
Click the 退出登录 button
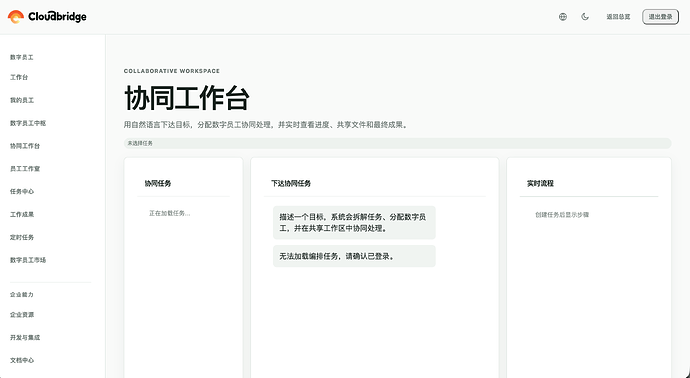coord(661,17)
